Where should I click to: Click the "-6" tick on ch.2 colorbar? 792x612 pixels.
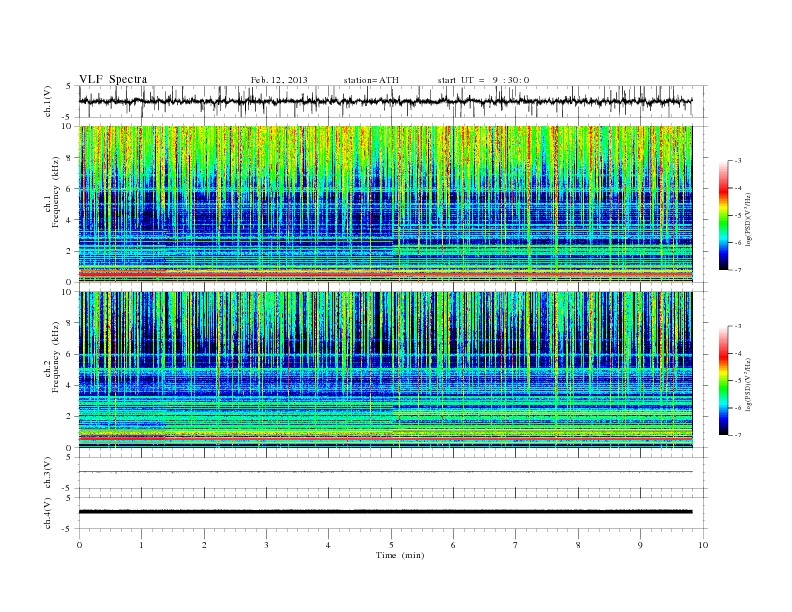738,408
